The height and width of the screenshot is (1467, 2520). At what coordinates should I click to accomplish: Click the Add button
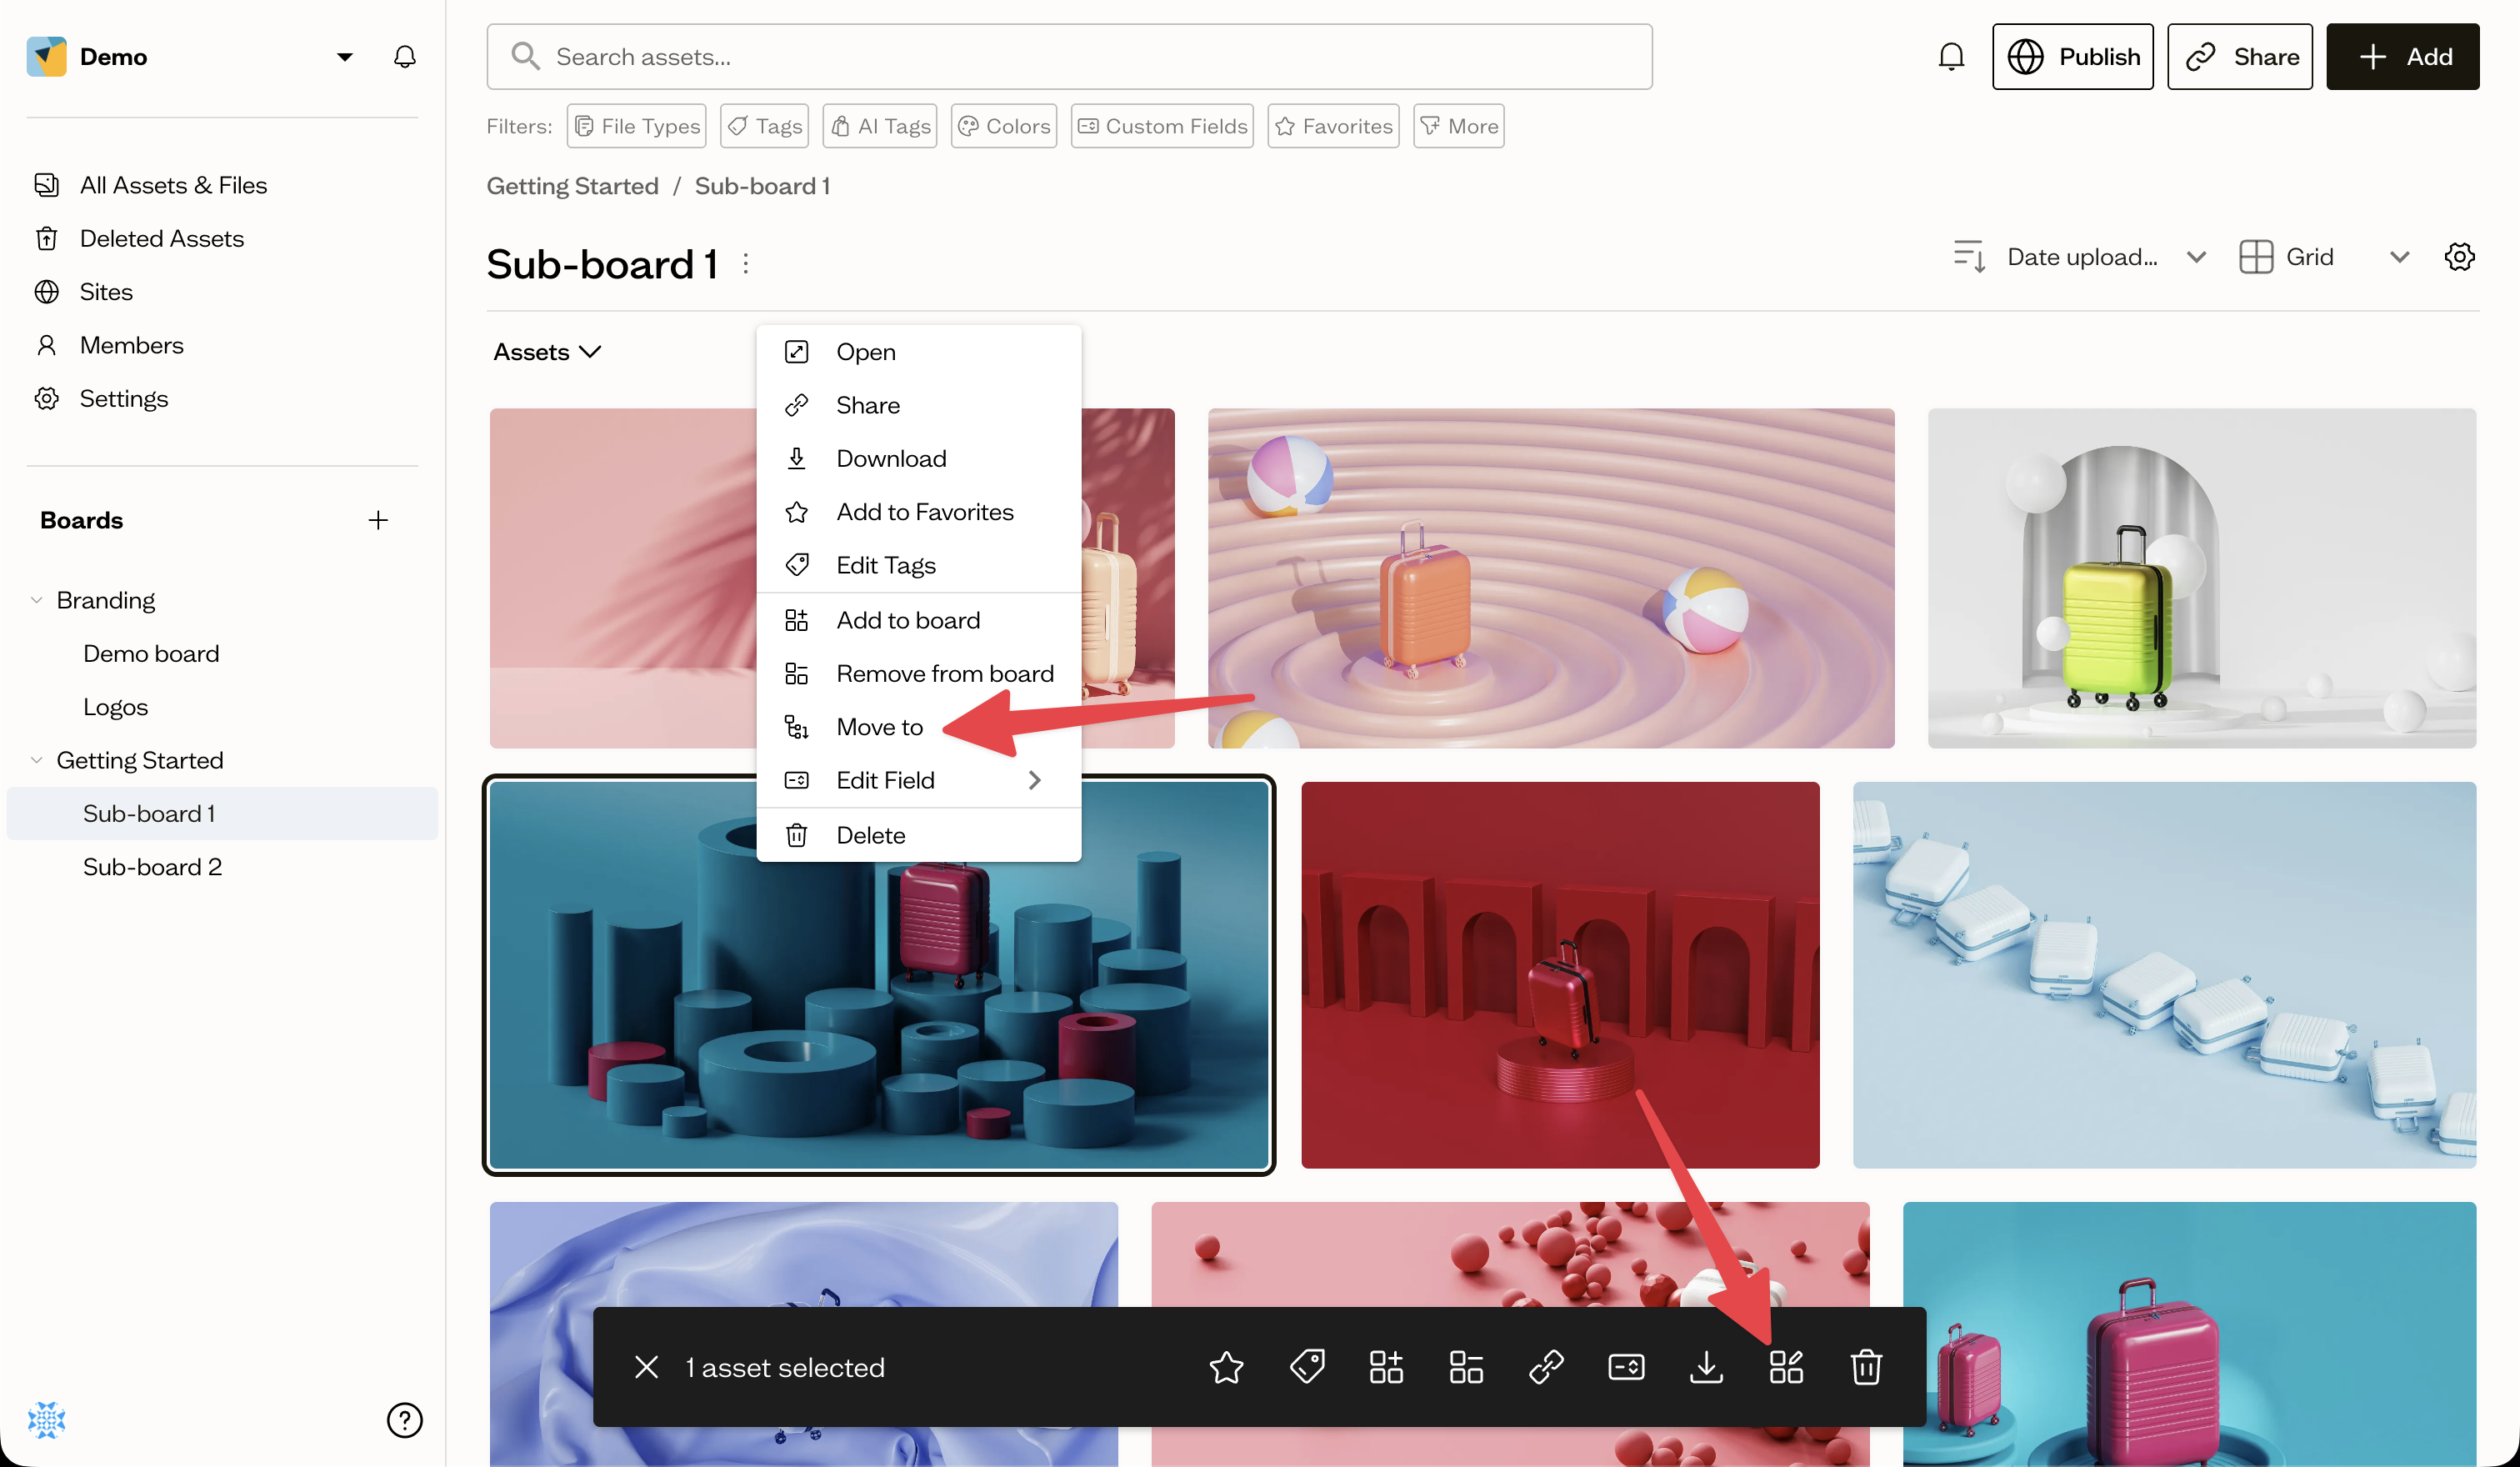point(2403,57)
